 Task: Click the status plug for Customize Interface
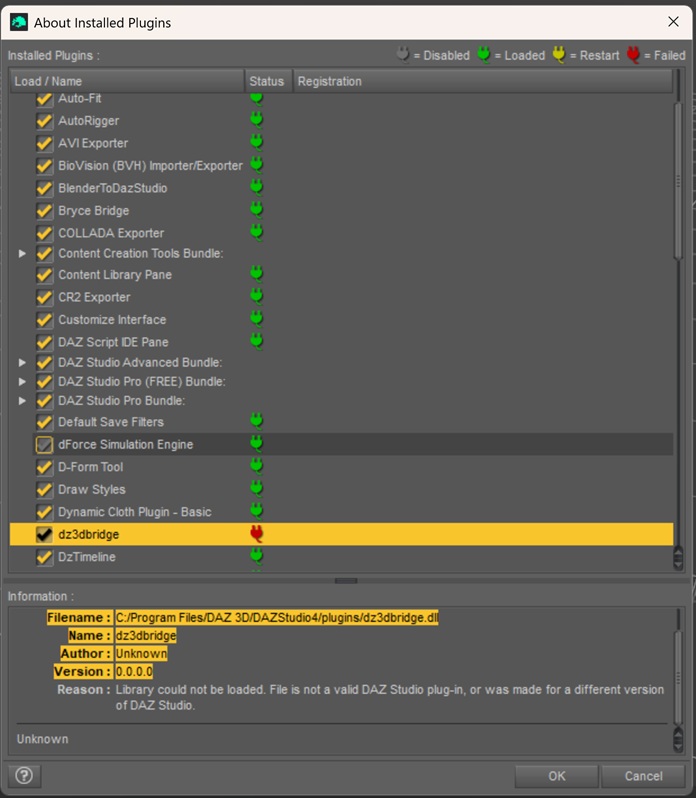coord(256,319)
